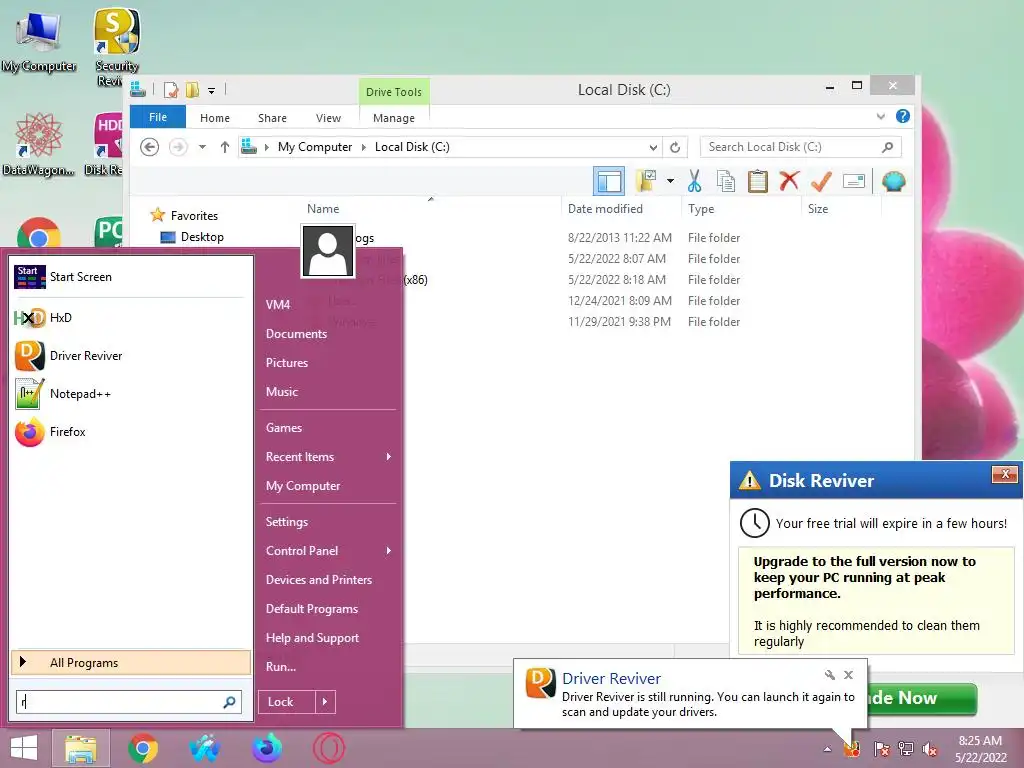This screenshot has height=768, width=1024.
Task: Expand All Programs list
Action: click(131, 663)
